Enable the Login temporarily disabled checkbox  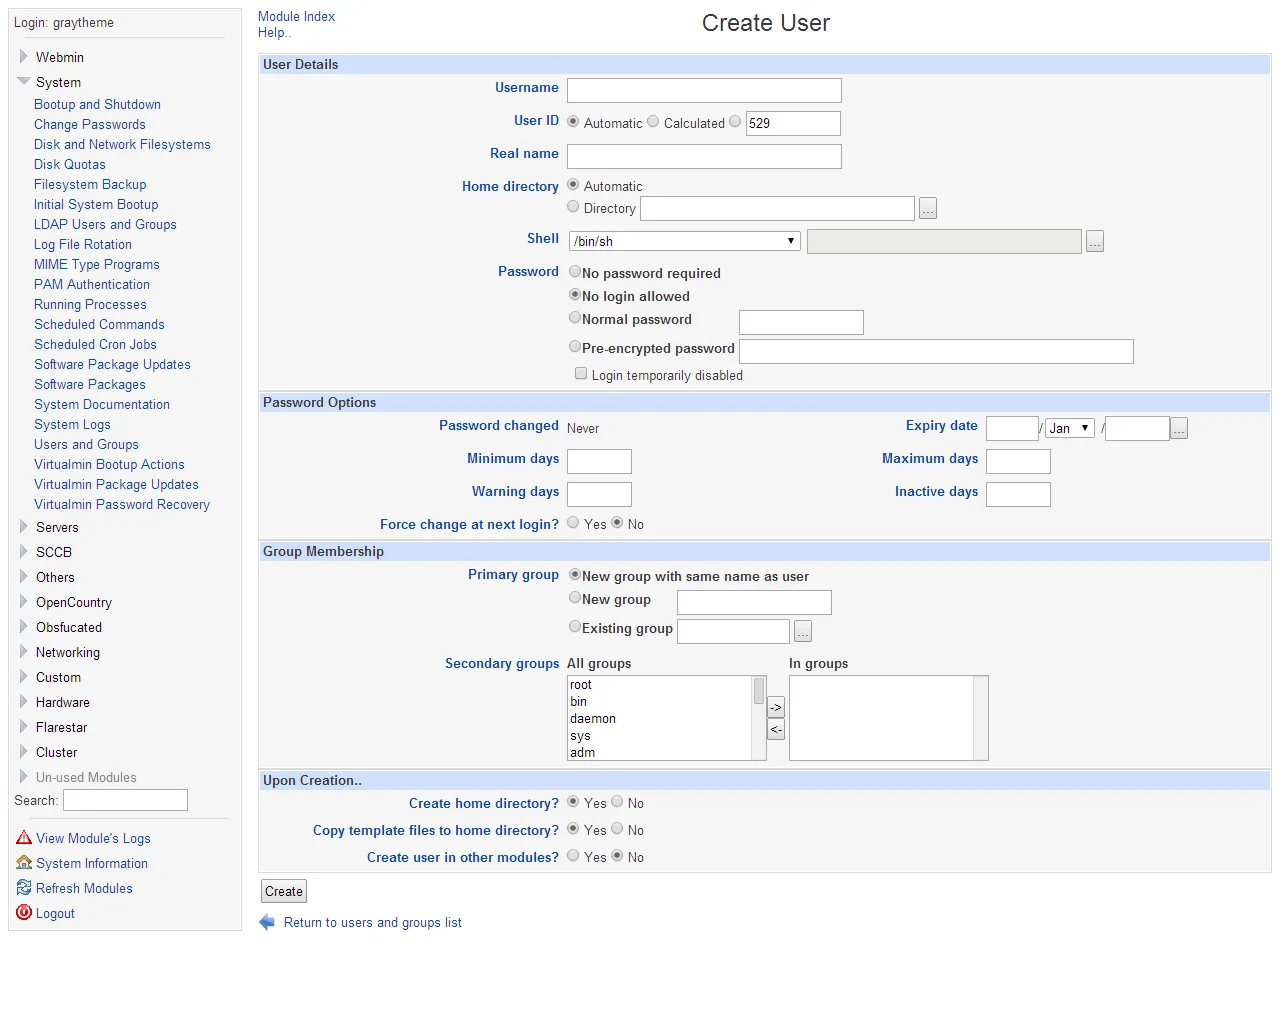point(581,373)
